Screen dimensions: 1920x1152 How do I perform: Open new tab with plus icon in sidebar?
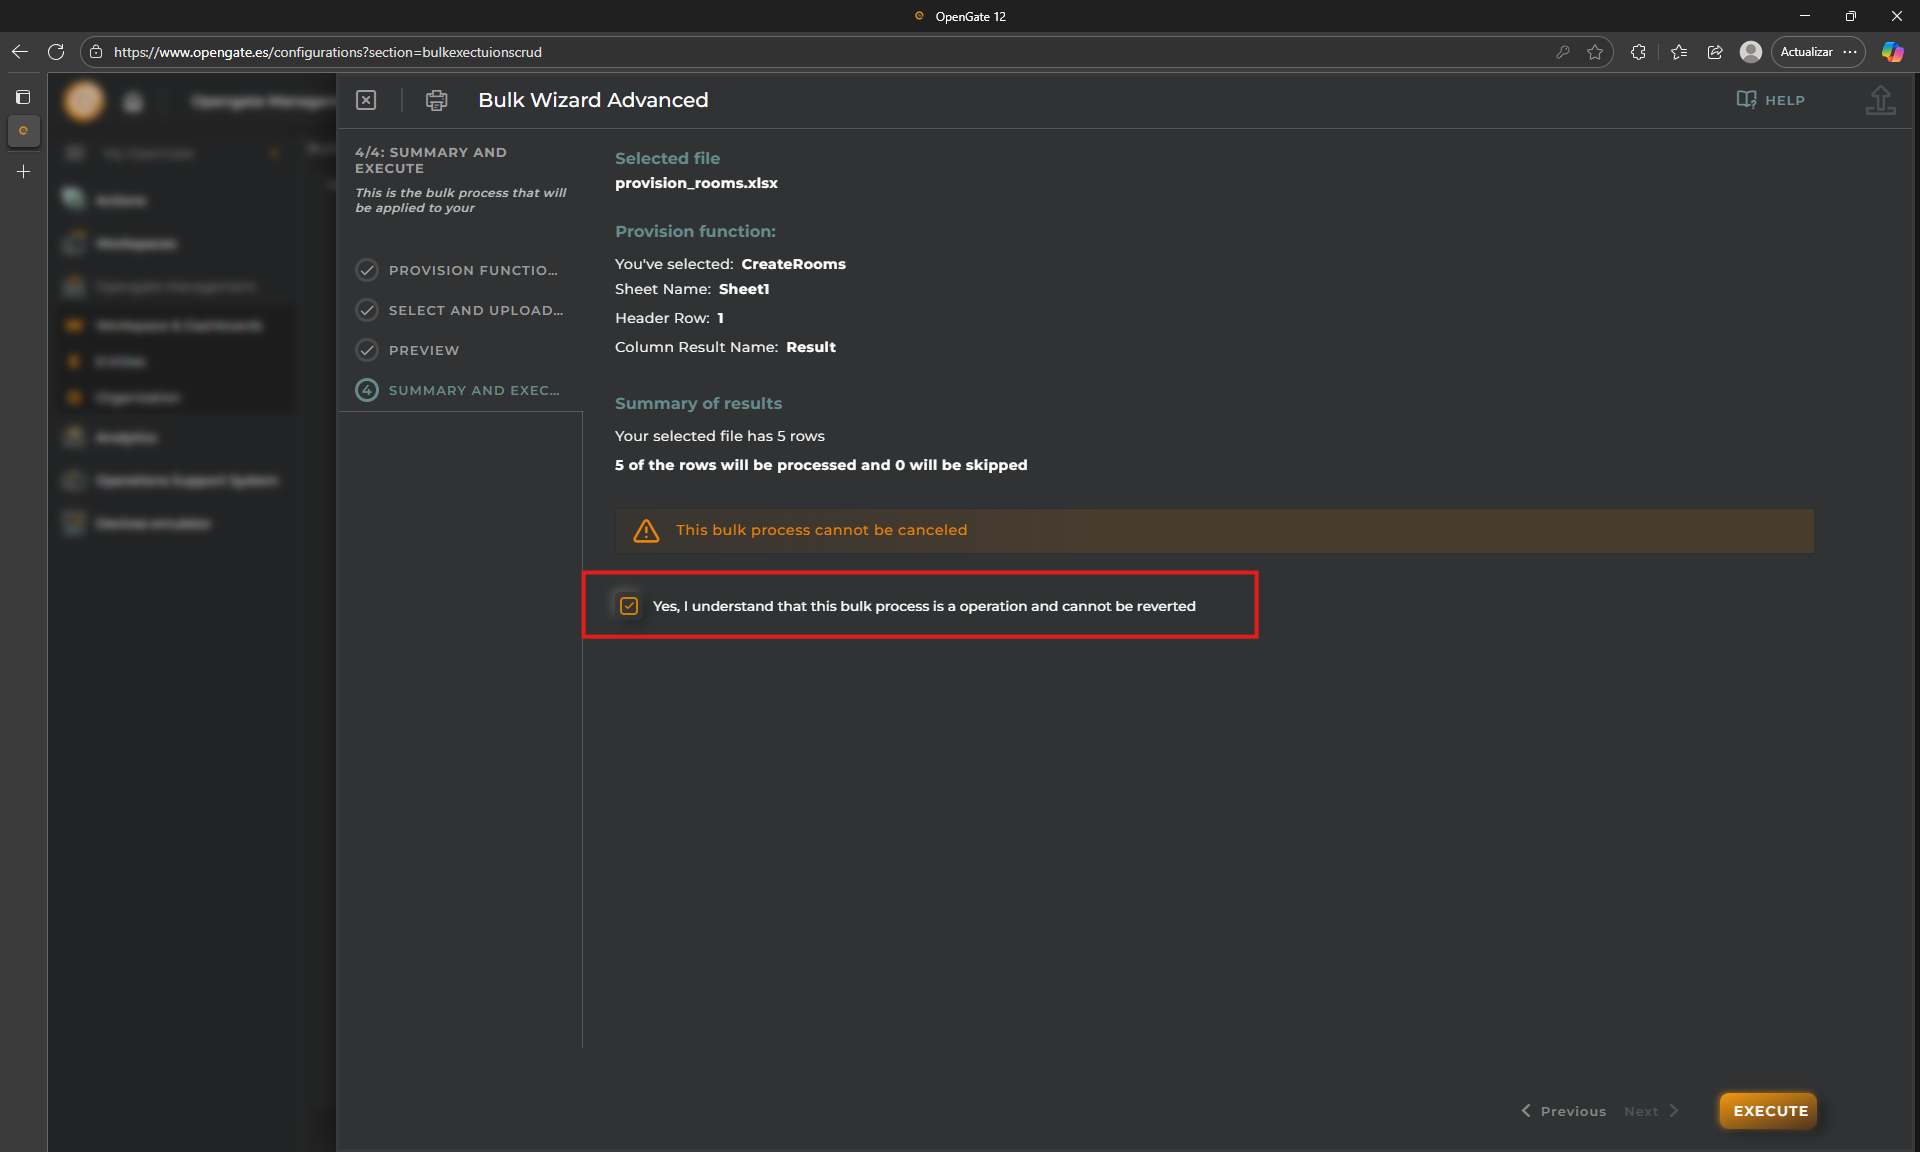[23, 172]
